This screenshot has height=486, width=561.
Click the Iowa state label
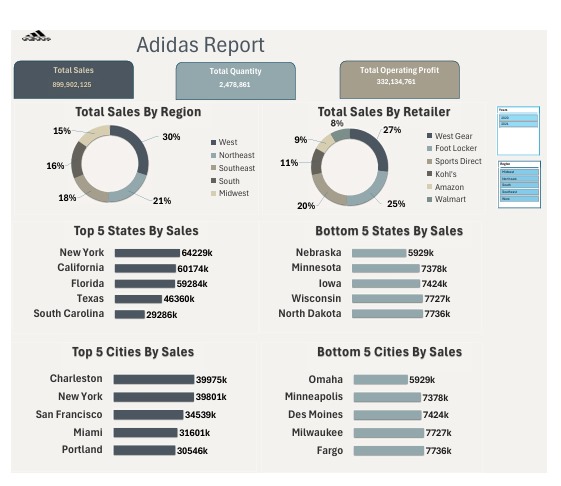[330, 283]
